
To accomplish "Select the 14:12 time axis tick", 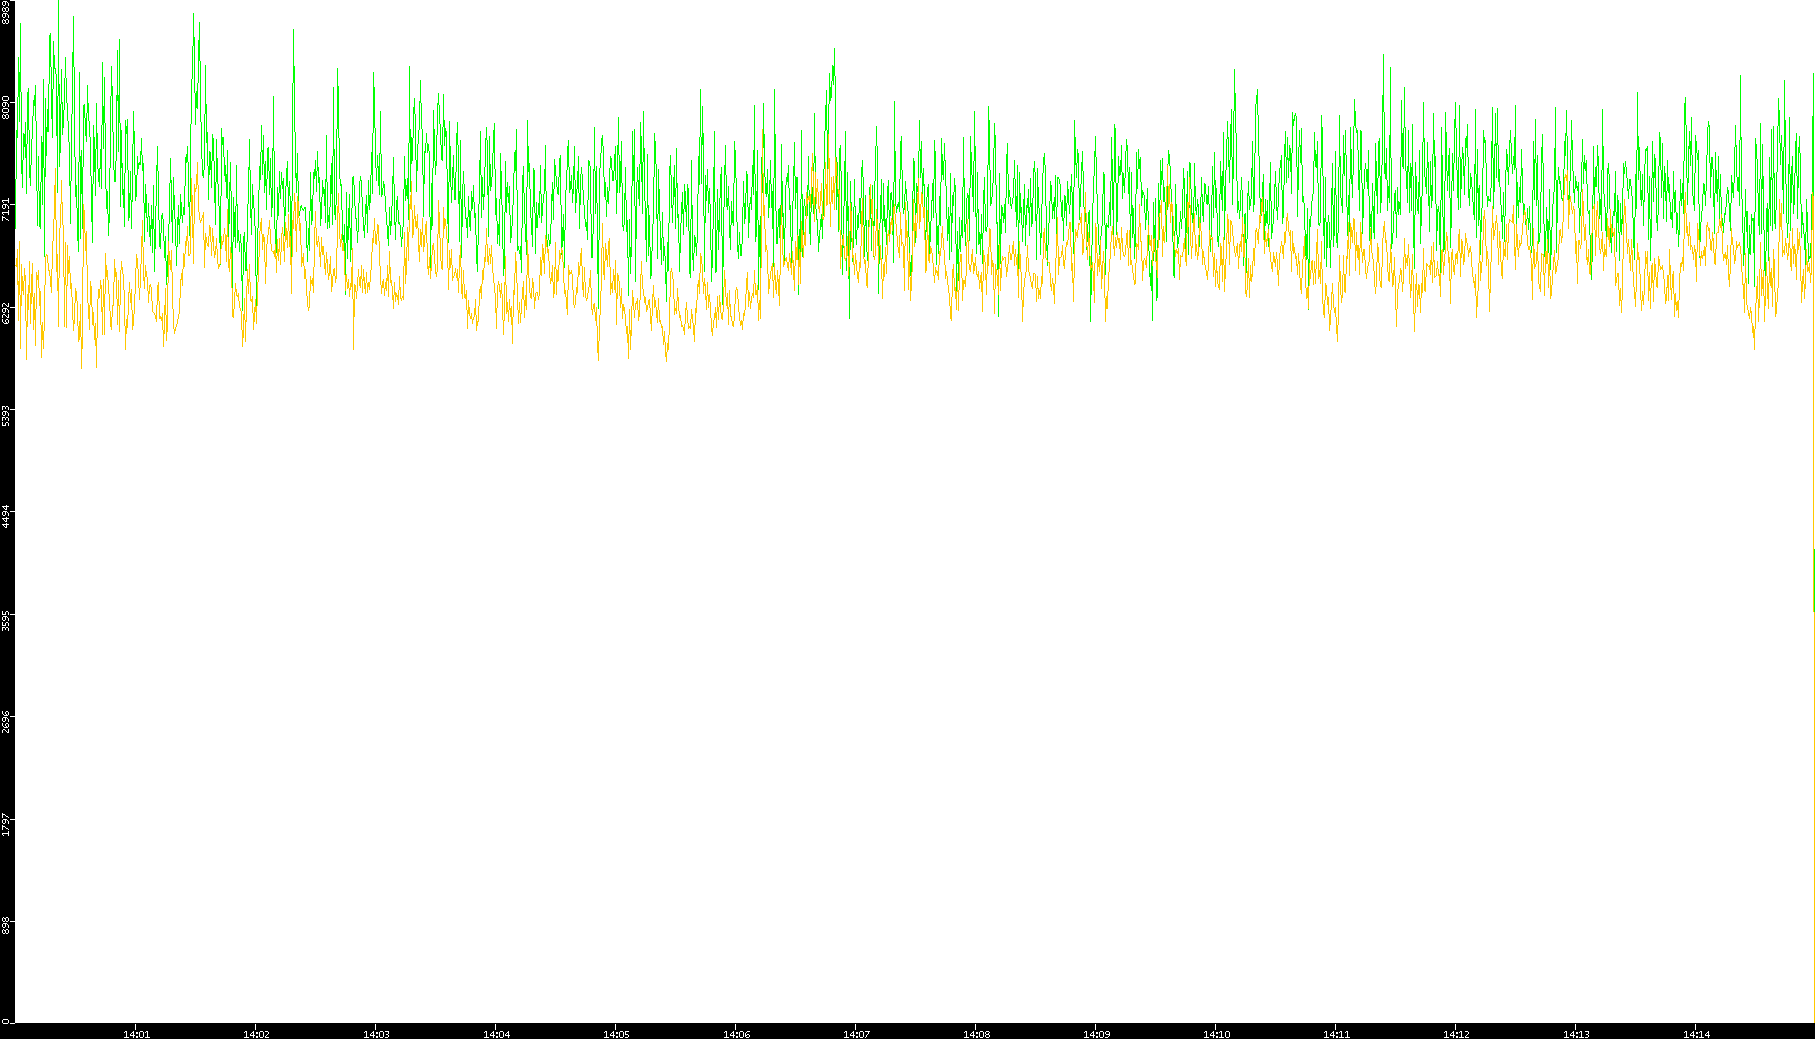I will pyautogui.click(x=1456, y=1034).
